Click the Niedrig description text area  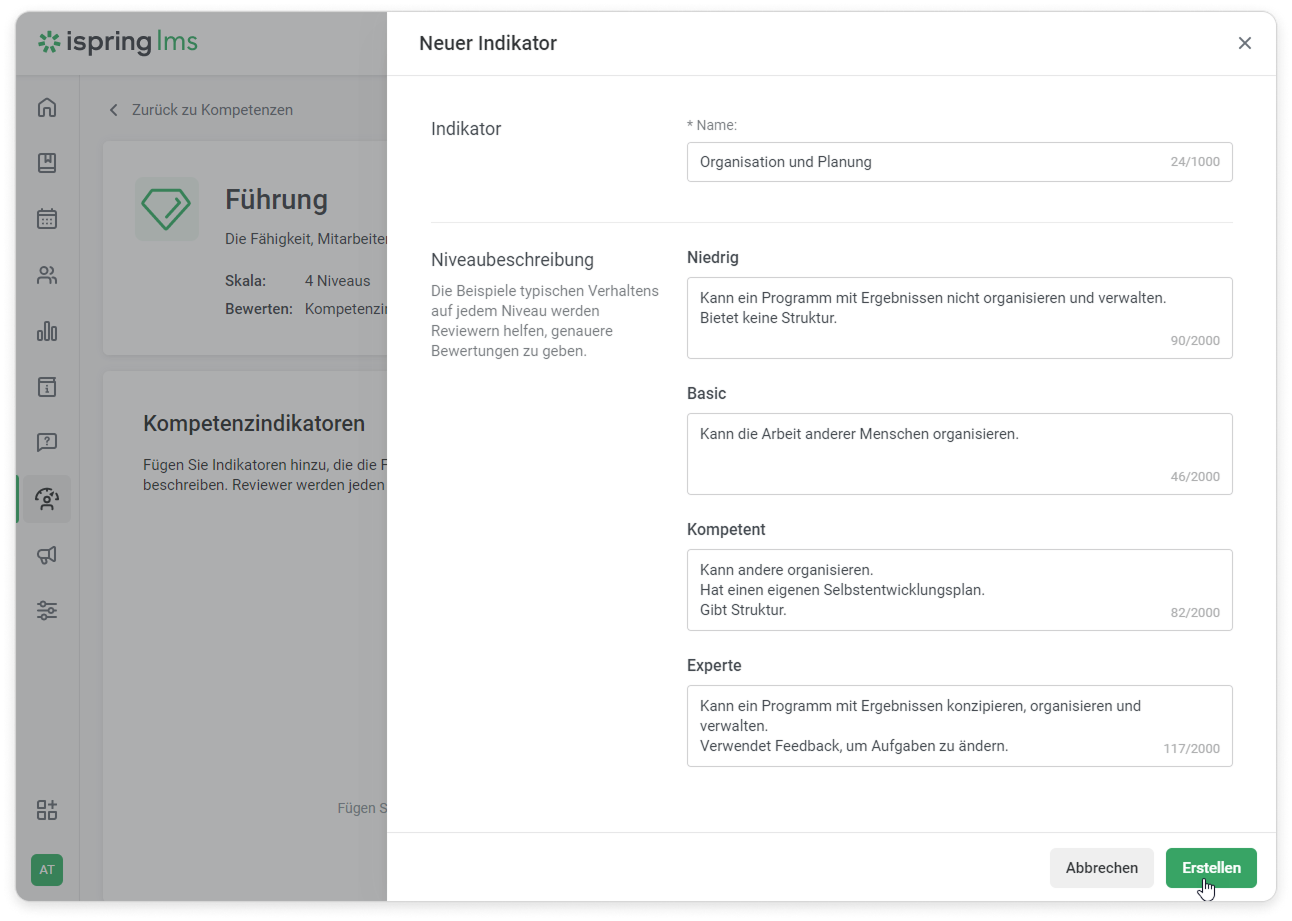click(x=958, y=318)
